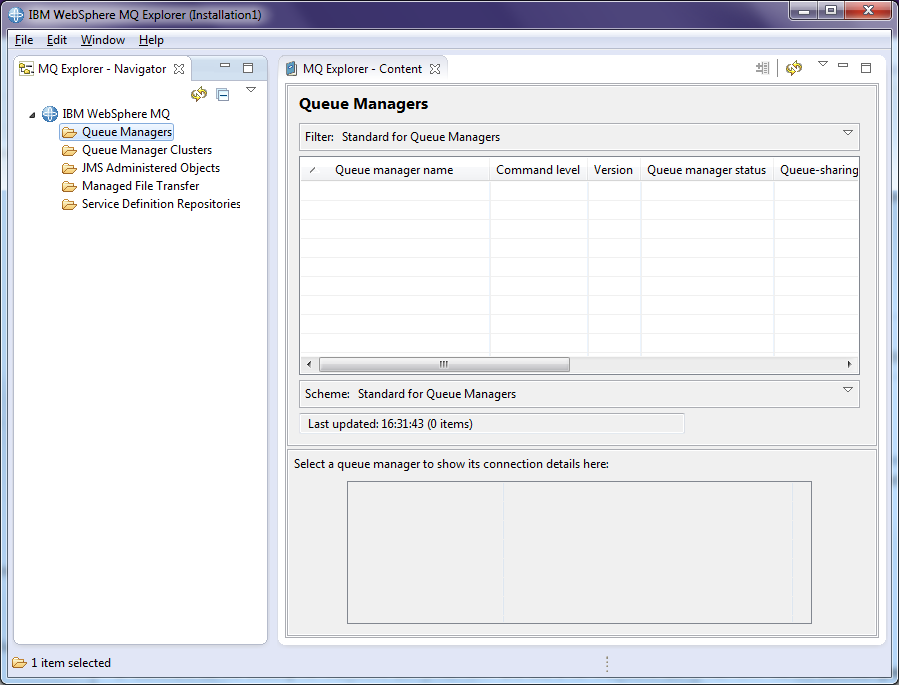Click the Queue Managers heading
This screenshot has width=899, height=685.
click(x=363, y=104)
